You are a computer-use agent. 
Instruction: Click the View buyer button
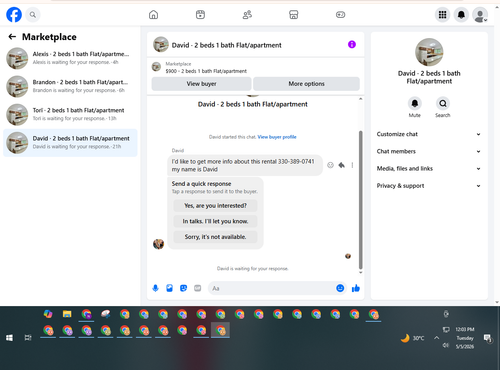pyautogui.click(x=201, y=84)
